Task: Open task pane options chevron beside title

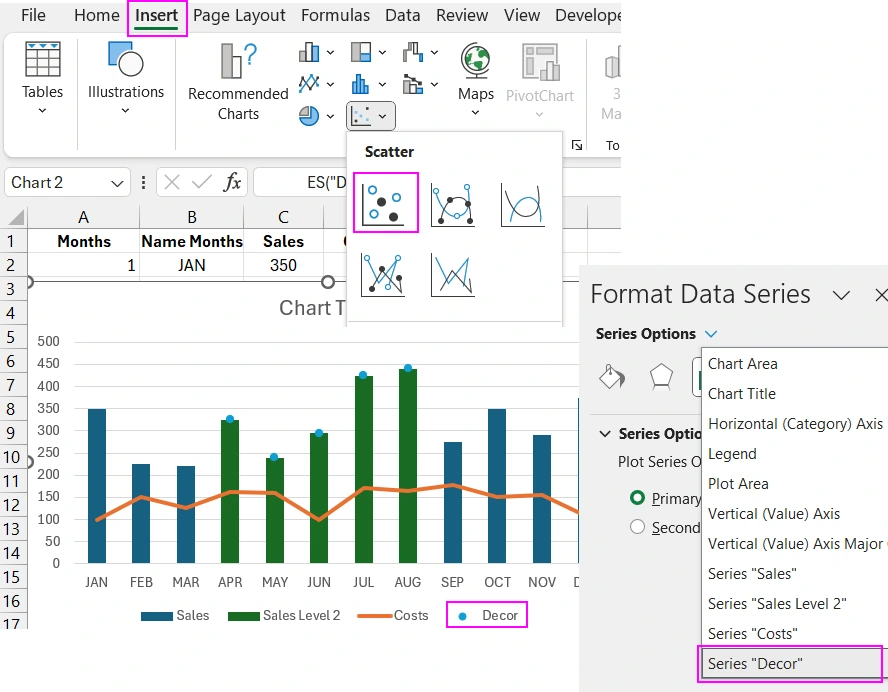Action: tap(842, 295)
